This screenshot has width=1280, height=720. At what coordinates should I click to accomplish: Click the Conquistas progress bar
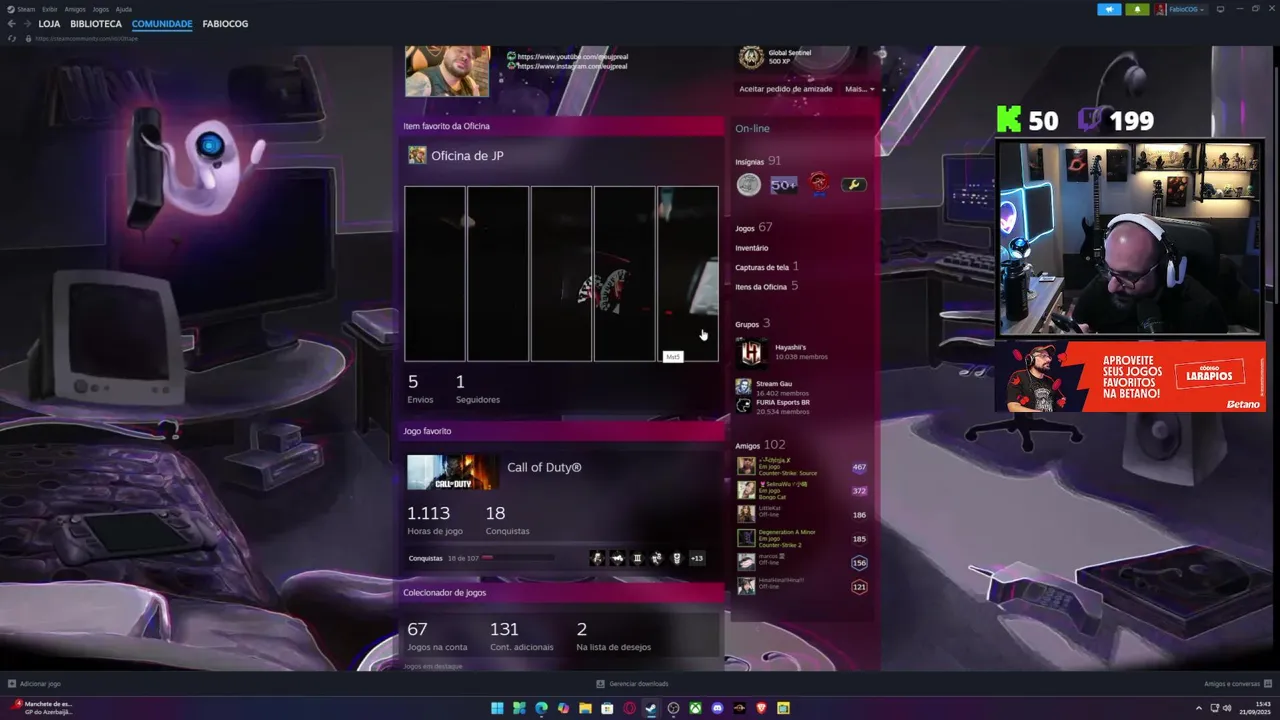click(x=517, y=558)
